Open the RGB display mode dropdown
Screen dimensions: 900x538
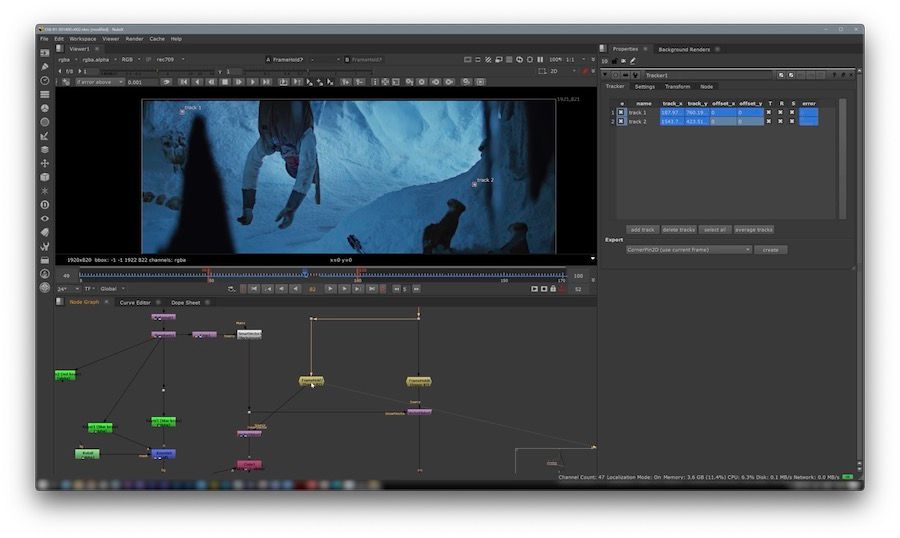(130, 60)
